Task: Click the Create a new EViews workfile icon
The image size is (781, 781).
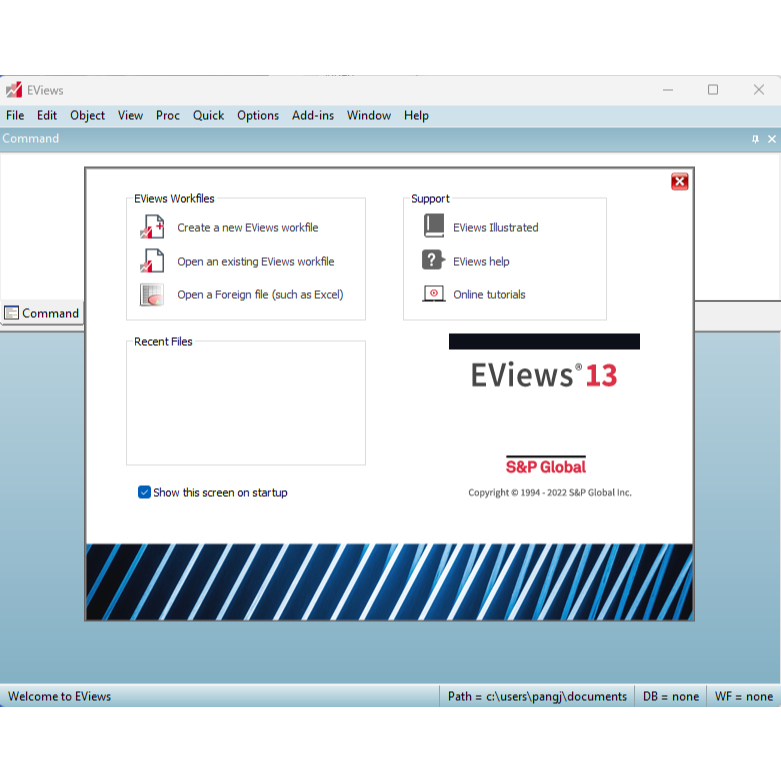Action: (x=151, y=227)
